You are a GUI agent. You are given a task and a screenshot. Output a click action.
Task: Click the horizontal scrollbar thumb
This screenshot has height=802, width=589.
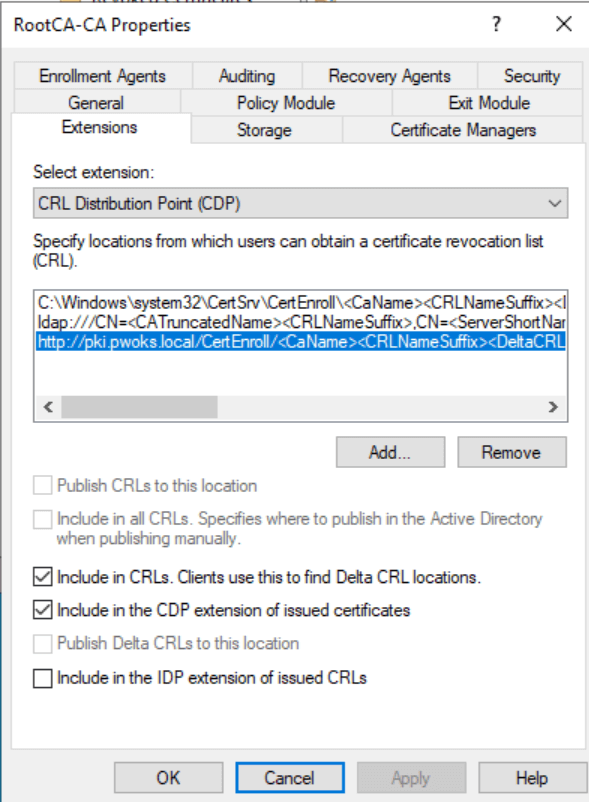pos(139,407)
